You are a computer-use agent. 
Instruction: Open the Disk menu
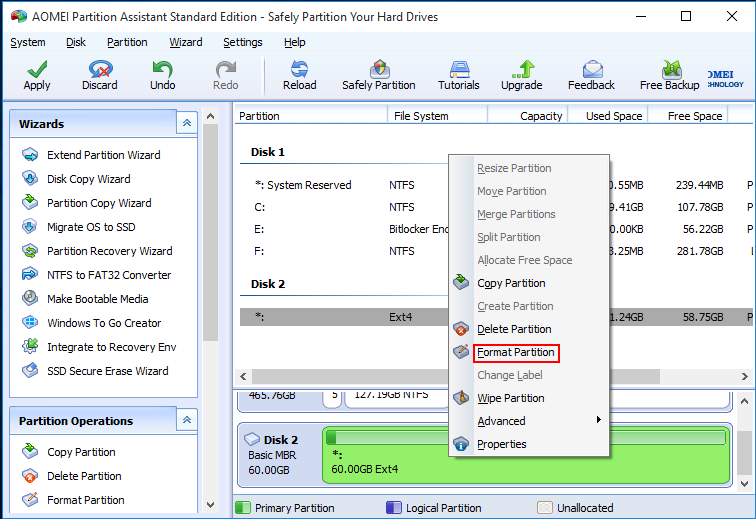point(76,42)
